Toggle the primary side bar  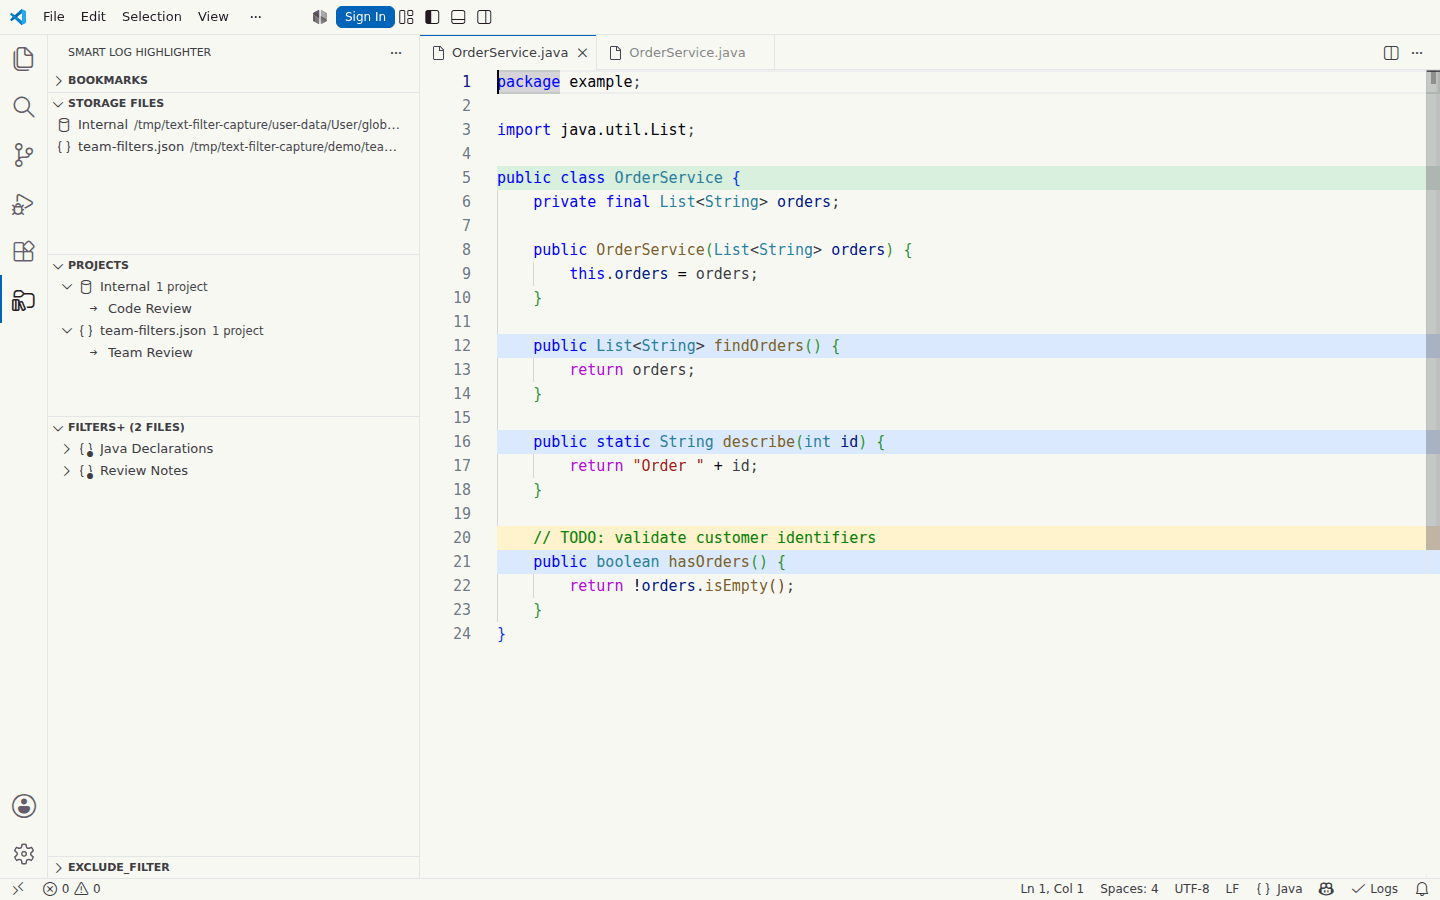pyautogui.click(x=432, y=17)
